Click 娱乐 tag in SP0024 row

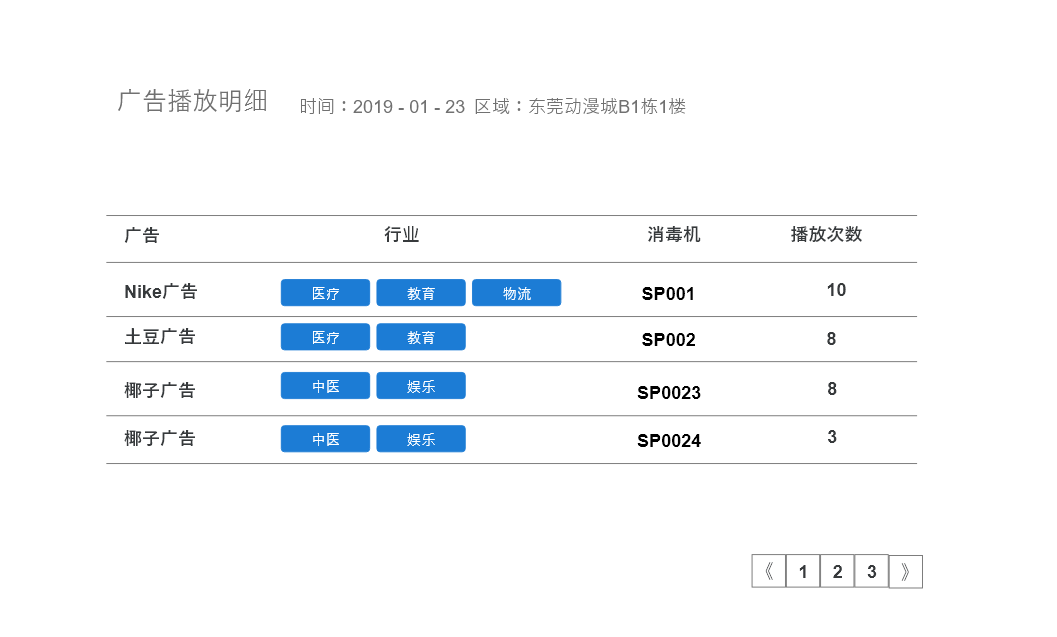(x=421, y=439)
